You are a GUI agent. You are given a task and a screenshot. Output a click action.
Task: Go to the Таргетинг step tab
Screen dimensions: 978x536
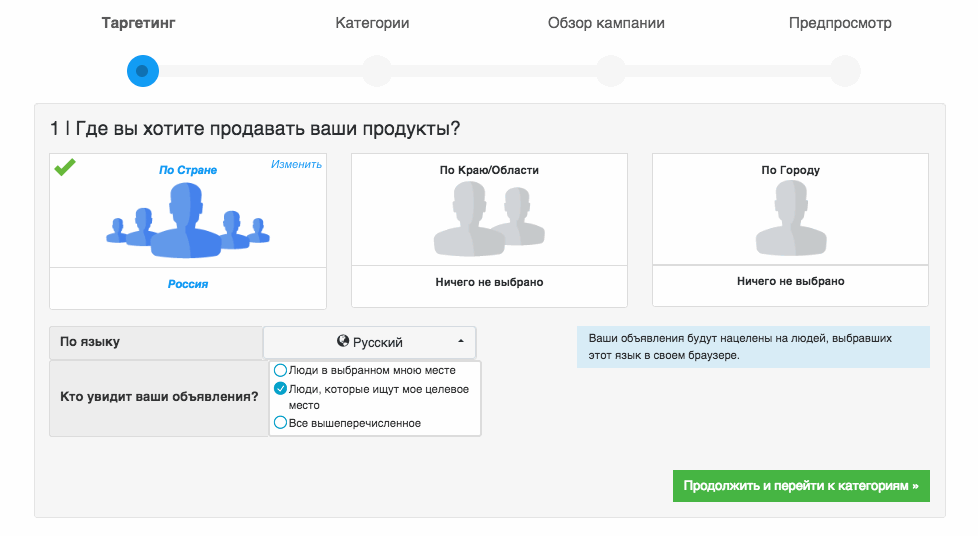(x=138, y=23)
